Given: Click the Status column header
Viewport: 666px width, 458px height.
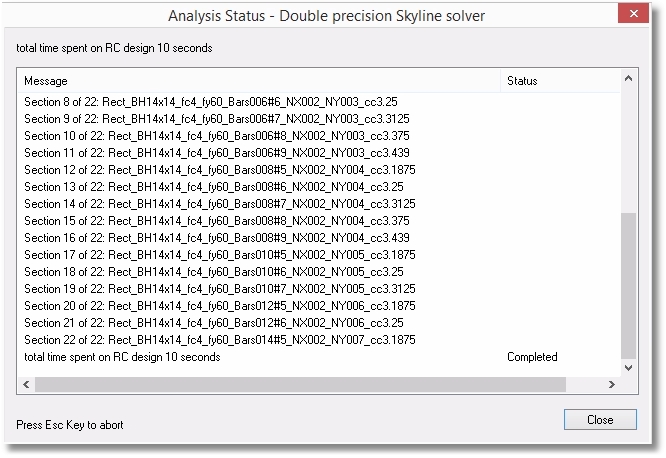Looking at the screenshot, I should pos(560,80).
